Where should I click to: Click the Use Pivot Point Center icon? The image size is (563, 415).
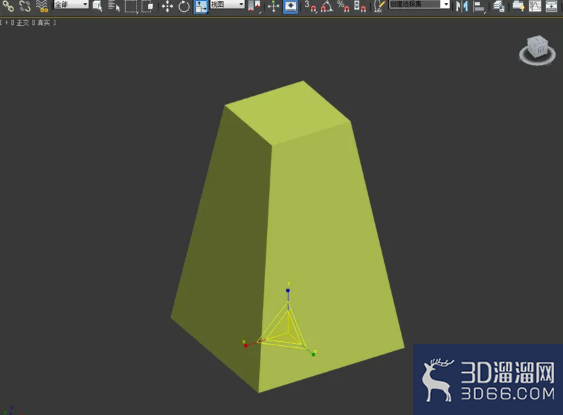(x=255, y=6)
